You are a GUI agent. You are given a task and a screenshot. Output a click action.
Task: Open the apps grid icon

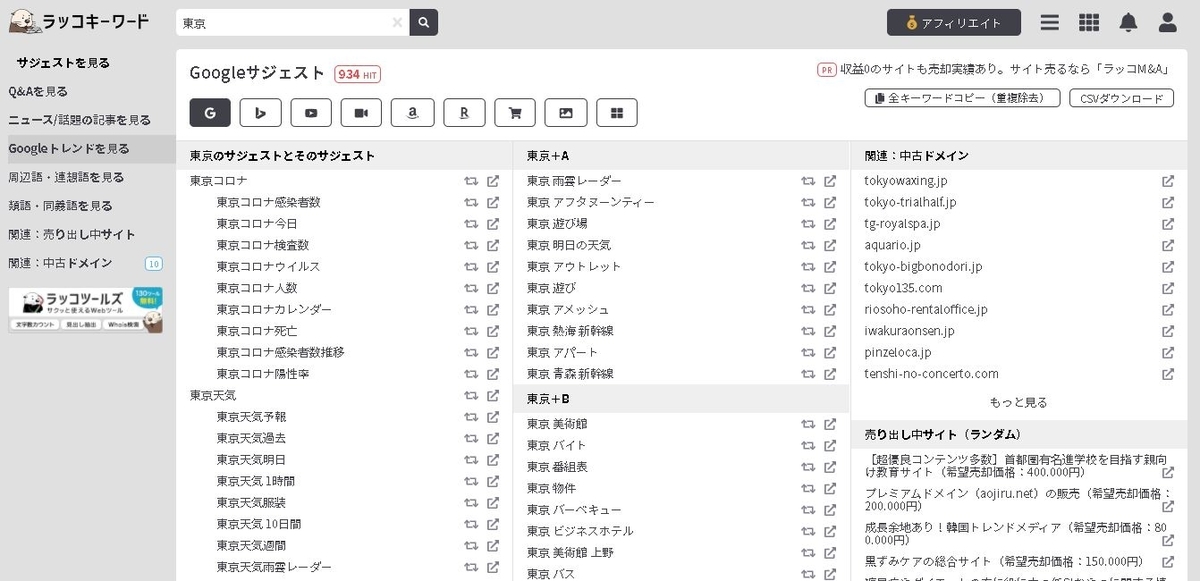point(1089,22)
